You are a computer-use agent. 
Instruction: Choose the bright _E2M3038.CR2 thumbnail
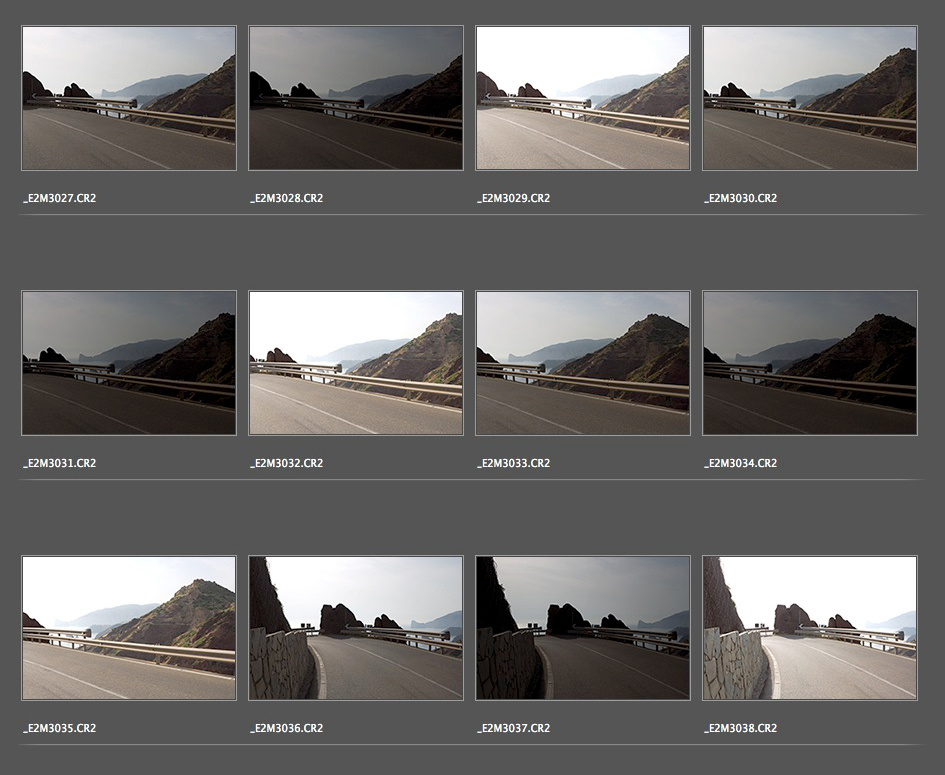pyautogui.click(x=810, y=628)
